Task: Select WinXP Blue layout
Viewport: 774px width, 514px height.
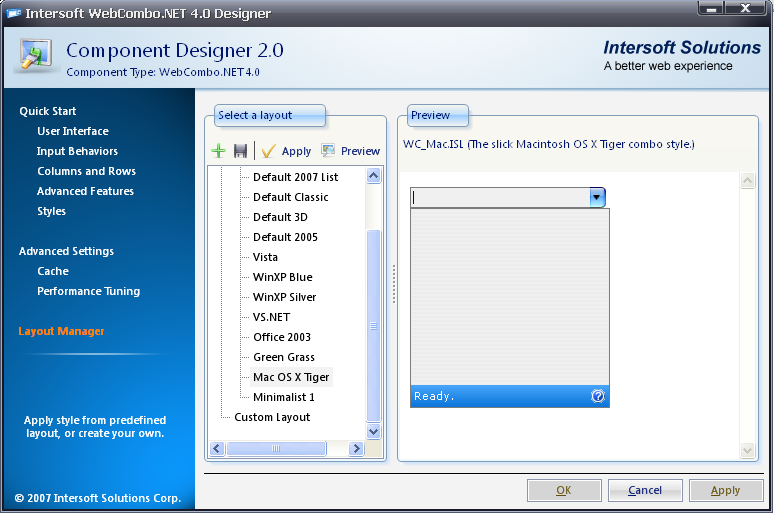Action: 282,277
